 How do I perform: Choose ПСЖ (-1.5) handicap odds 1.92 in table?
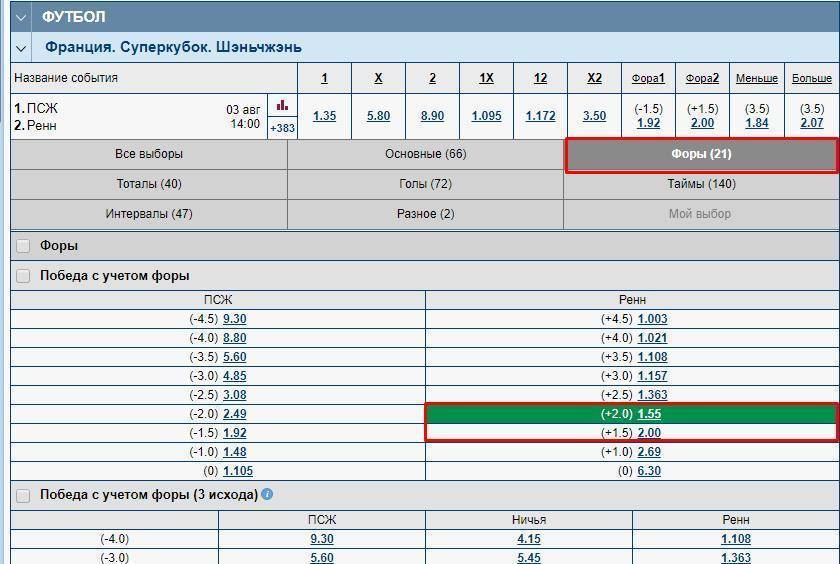click(x=234, y=433)
